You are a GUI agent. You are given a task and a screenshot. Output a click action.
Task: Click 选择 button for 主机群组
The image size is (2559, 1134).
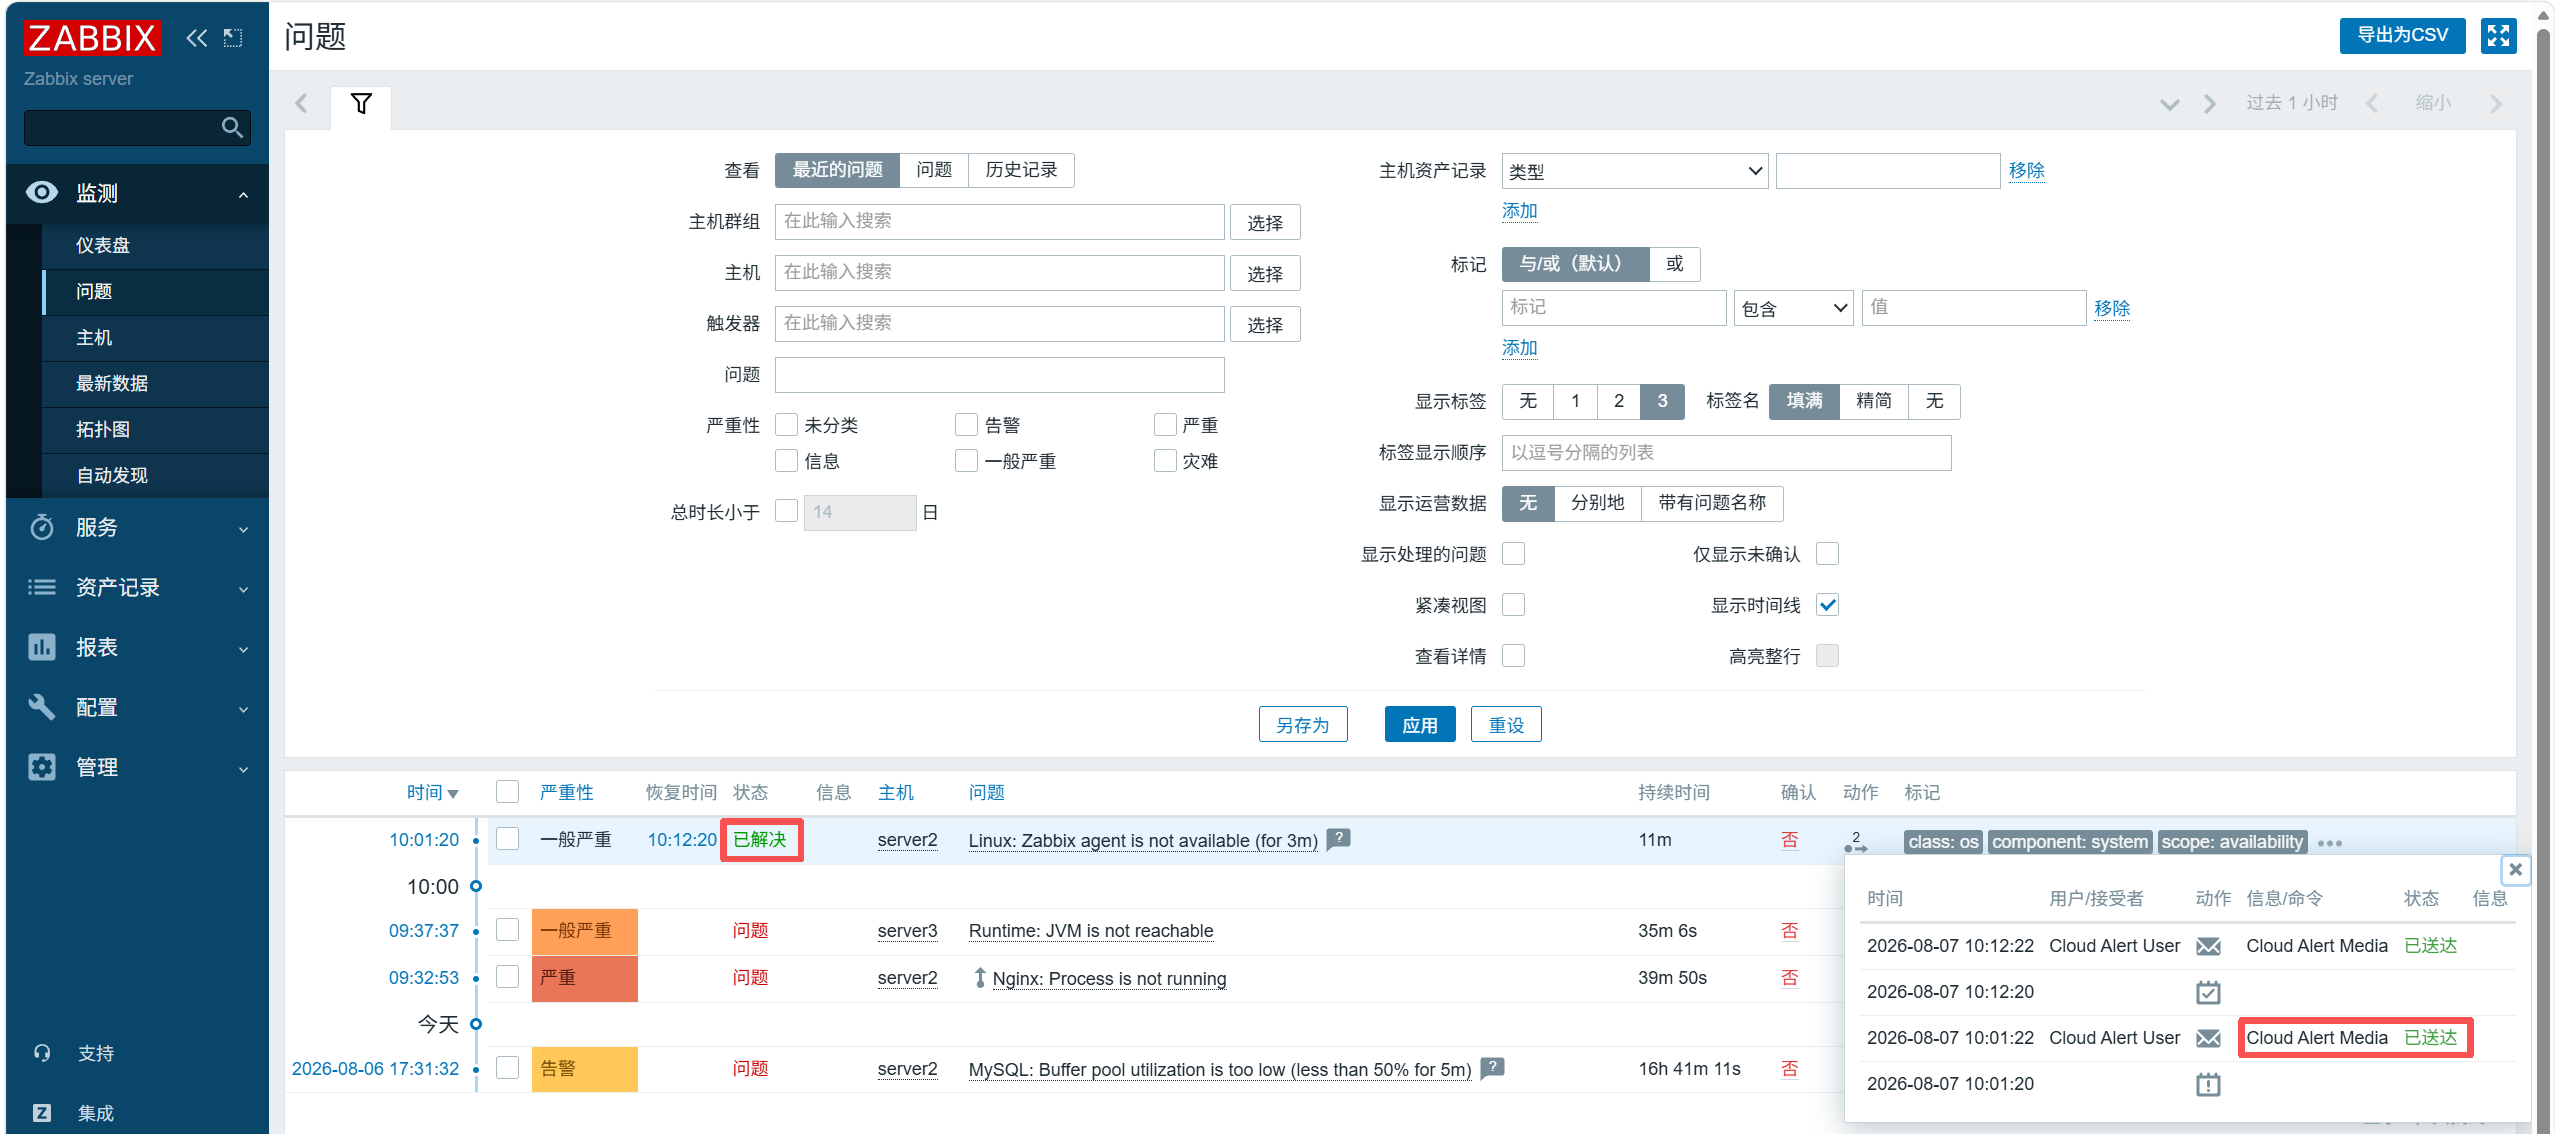point(1265,222)
